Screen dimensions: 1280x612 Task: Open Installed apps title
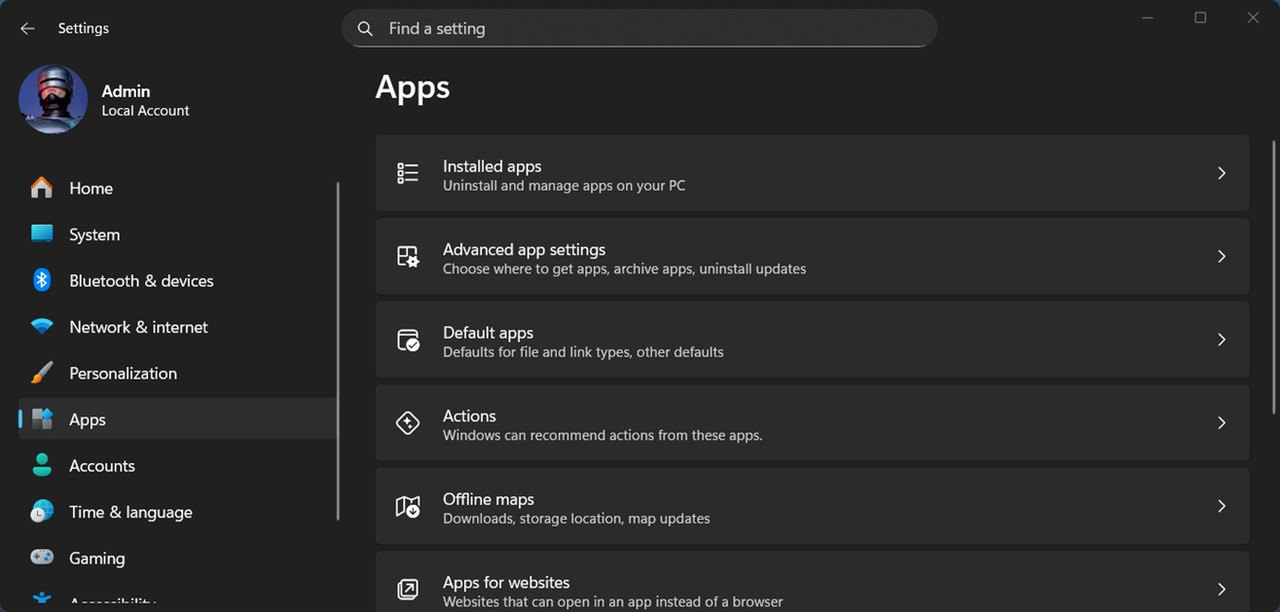[492, 166]
